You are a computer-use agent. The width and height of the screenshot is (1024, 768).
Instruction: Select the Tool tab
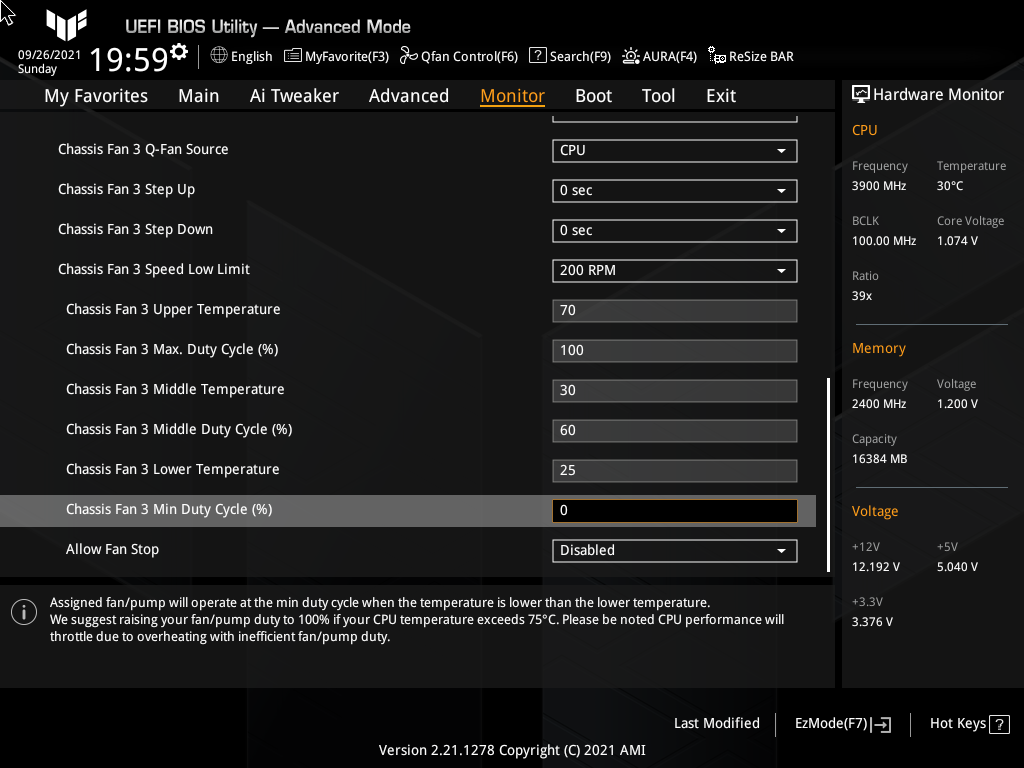point(658,95)
